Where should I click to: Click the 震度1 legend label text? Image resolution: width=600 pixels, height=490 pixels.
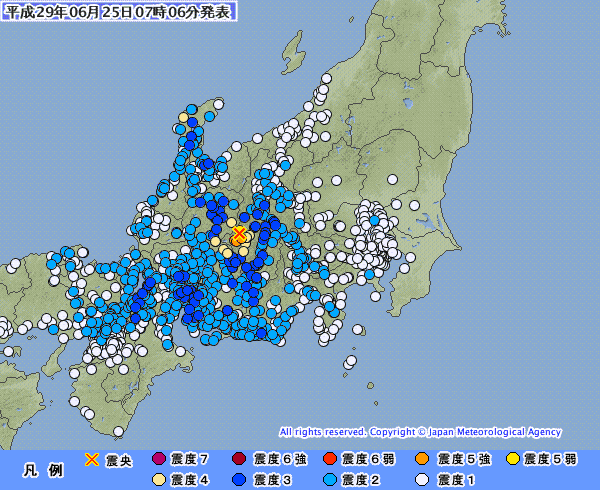tap(456, 480)
